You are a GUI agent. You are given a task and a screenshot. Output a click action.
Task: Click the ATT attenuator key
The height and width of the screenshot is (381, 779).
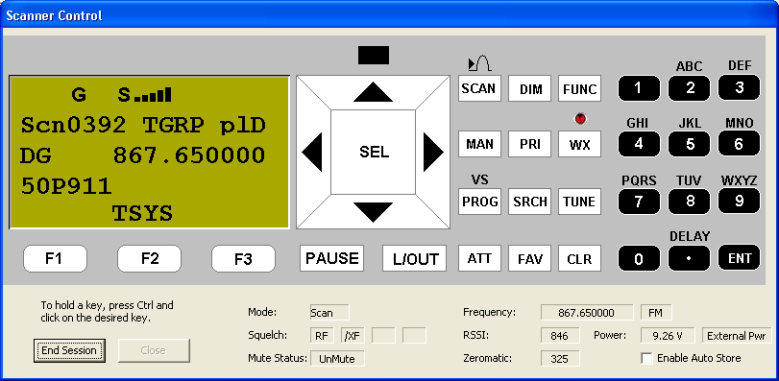pos(479,258)
